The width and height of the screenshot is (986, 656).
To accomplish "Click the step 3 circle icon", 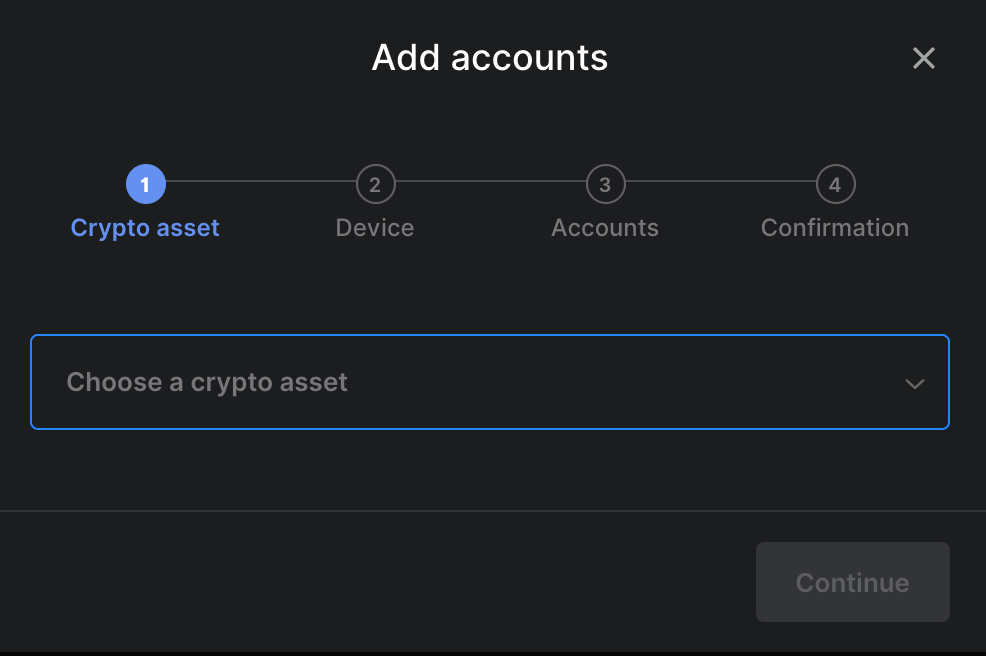I will pos(605,184).
